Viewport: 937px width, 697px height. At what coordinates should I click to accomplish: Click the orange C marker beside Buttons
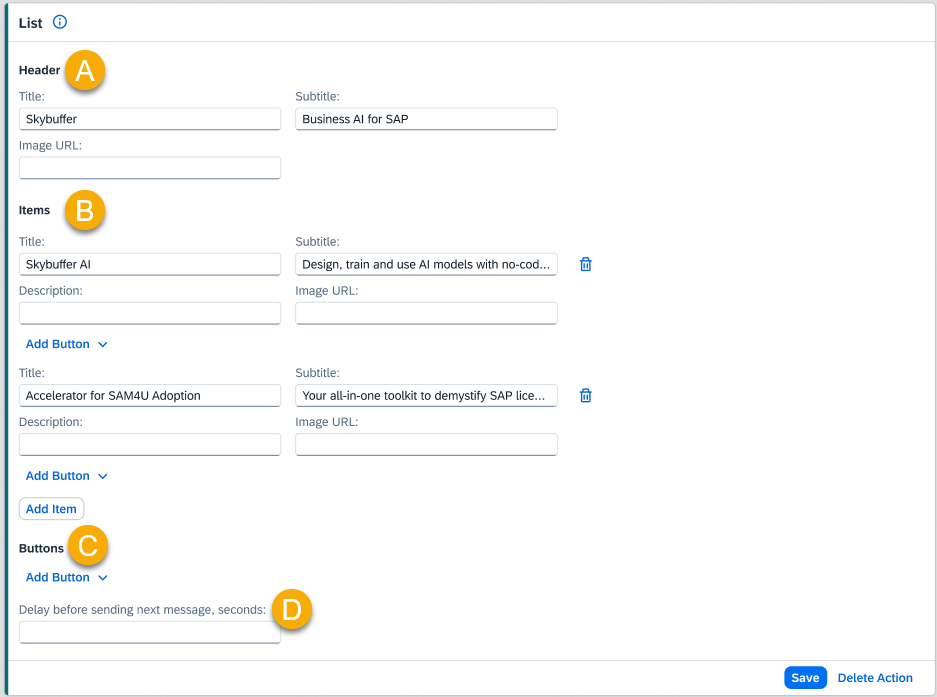[87, 546]
